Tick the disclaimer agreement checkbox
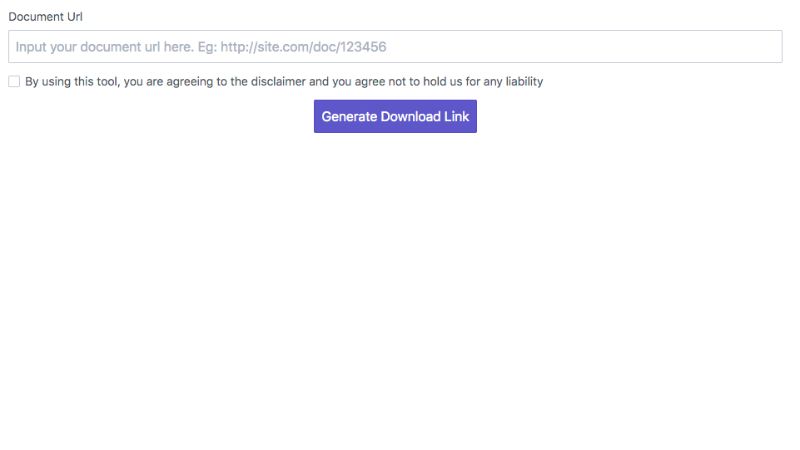Image resolution: width=800 pixels, height=450 pixels. pos(14,81)
